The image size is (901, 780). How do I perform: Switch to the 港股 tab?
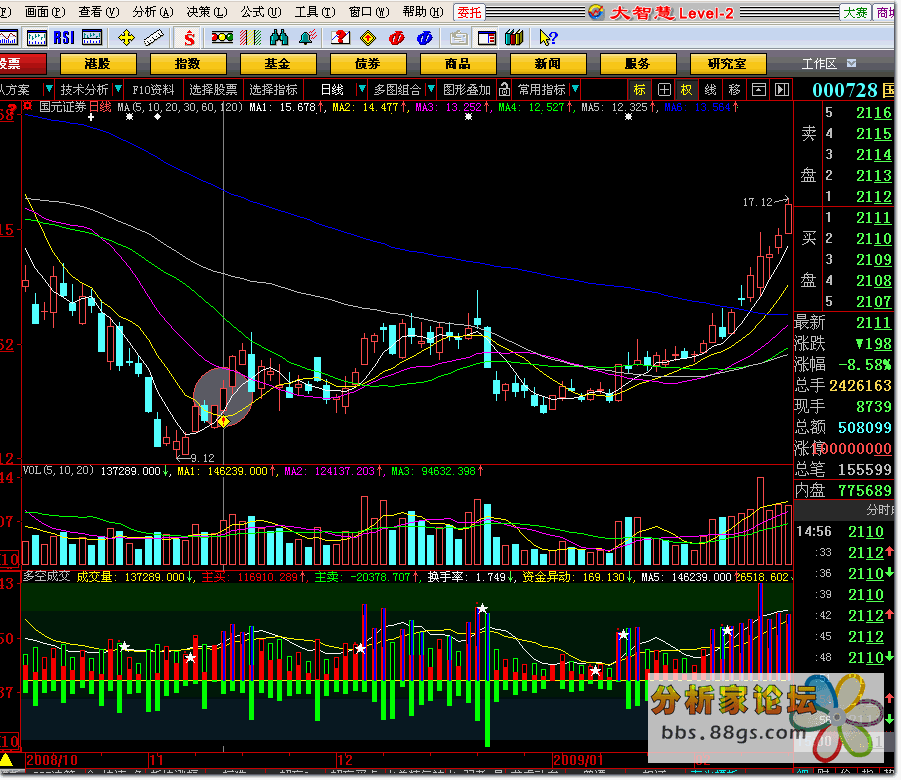[x=98, y=63]
